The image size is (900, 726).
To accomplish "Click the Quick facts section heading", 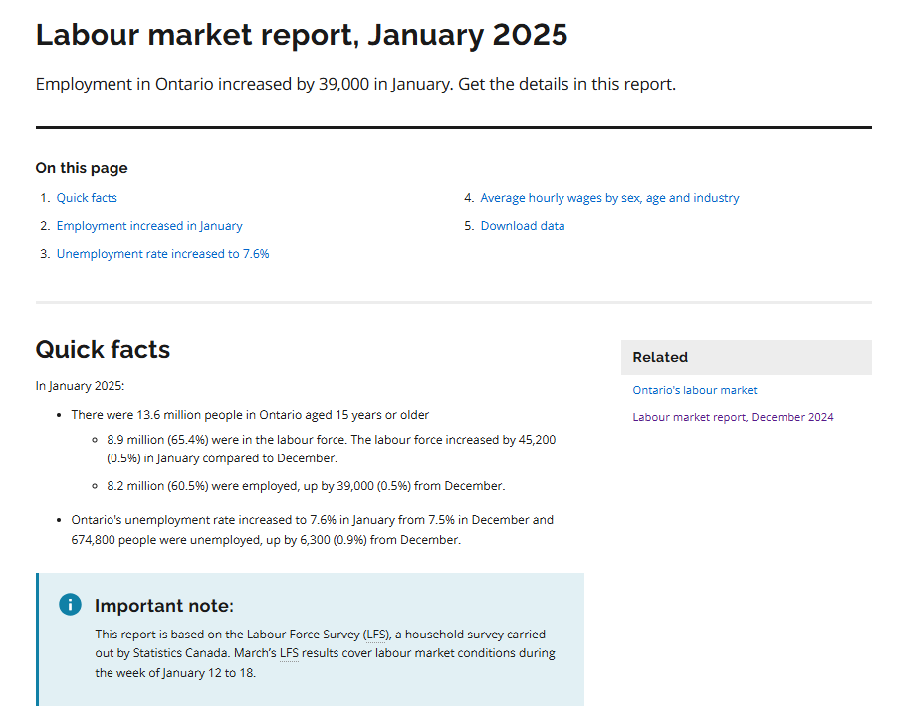I will (103, 349).
